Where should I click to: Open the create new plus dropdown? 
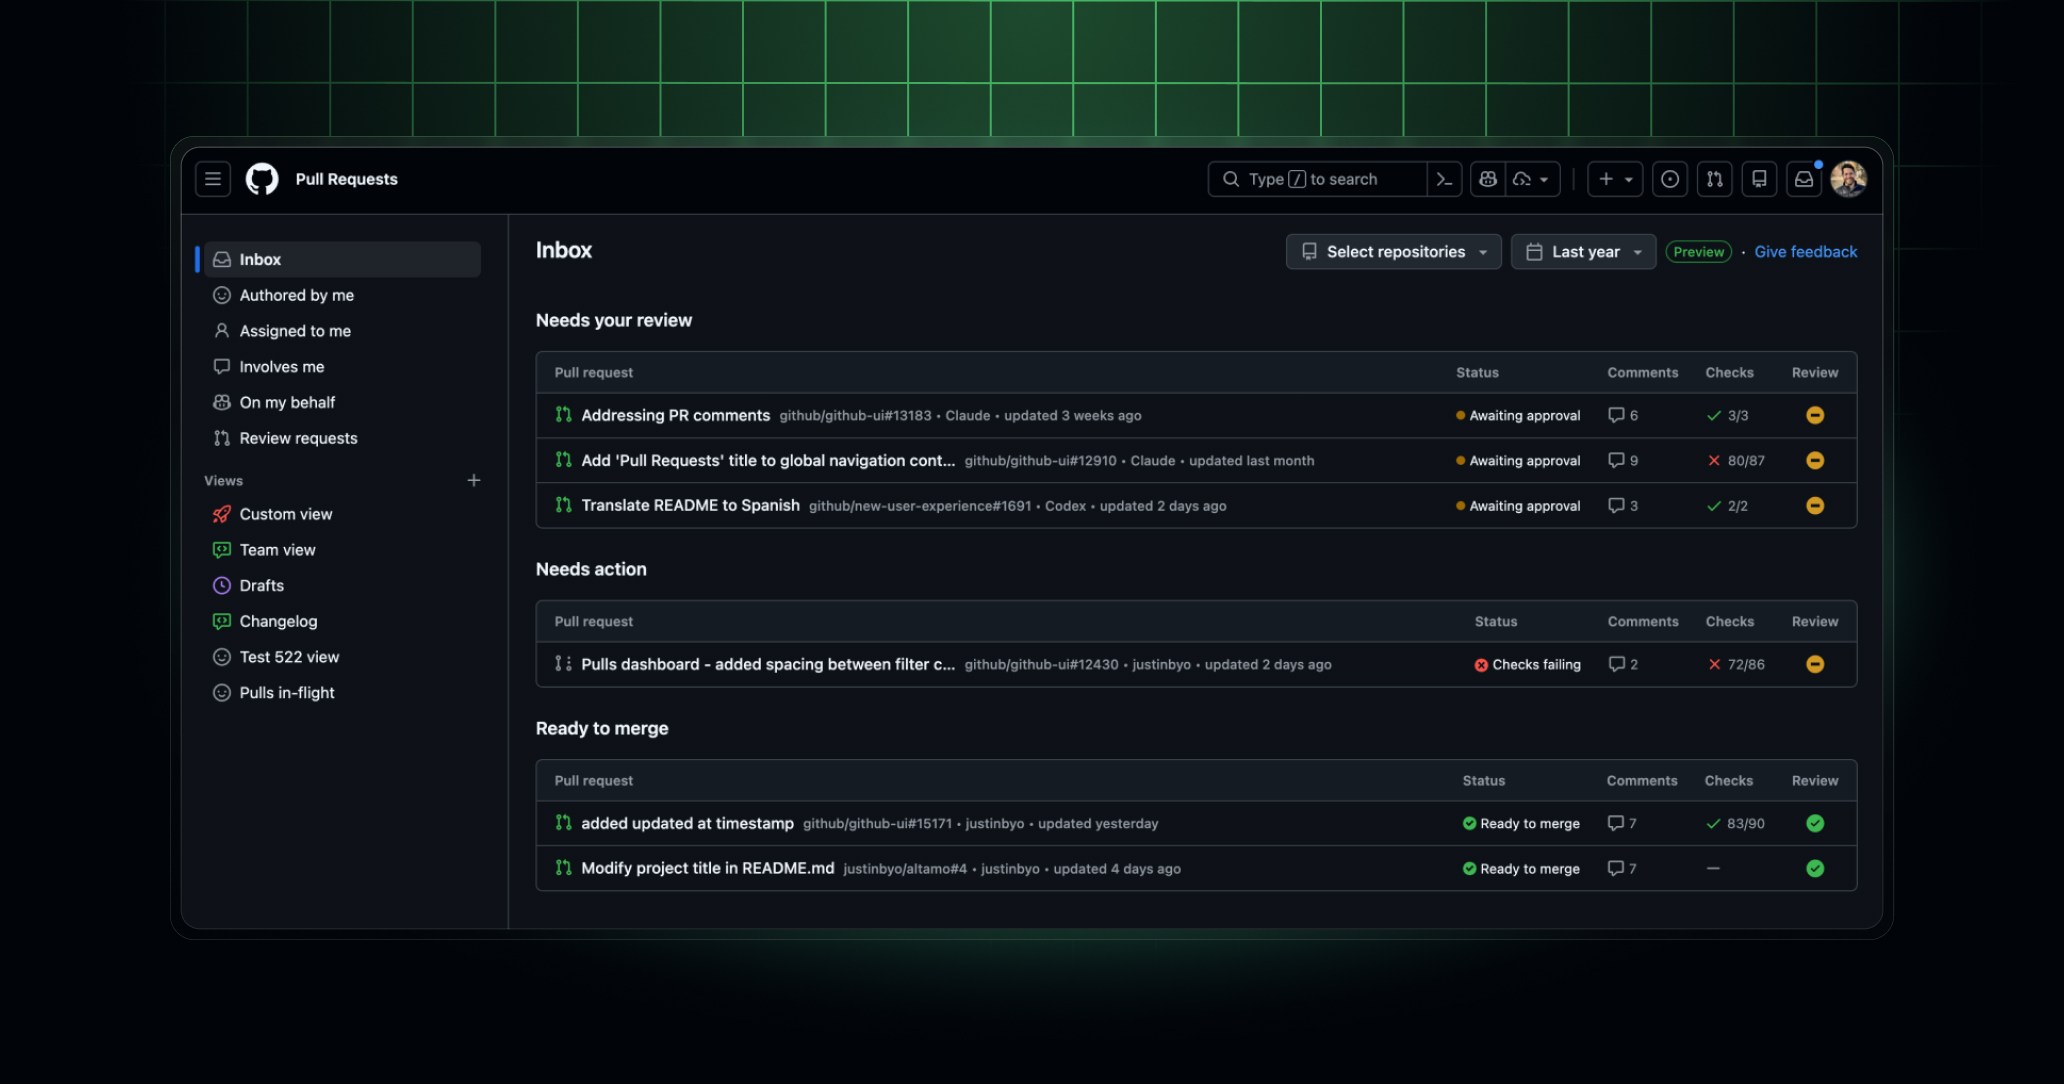(1615, 179)
